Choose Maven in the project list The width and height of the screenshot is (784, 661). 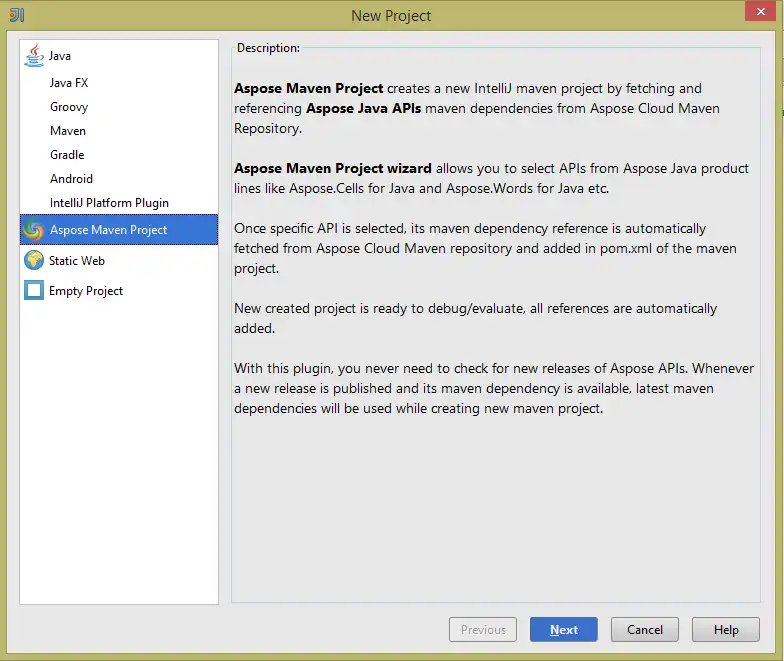(x=68, y=131)
